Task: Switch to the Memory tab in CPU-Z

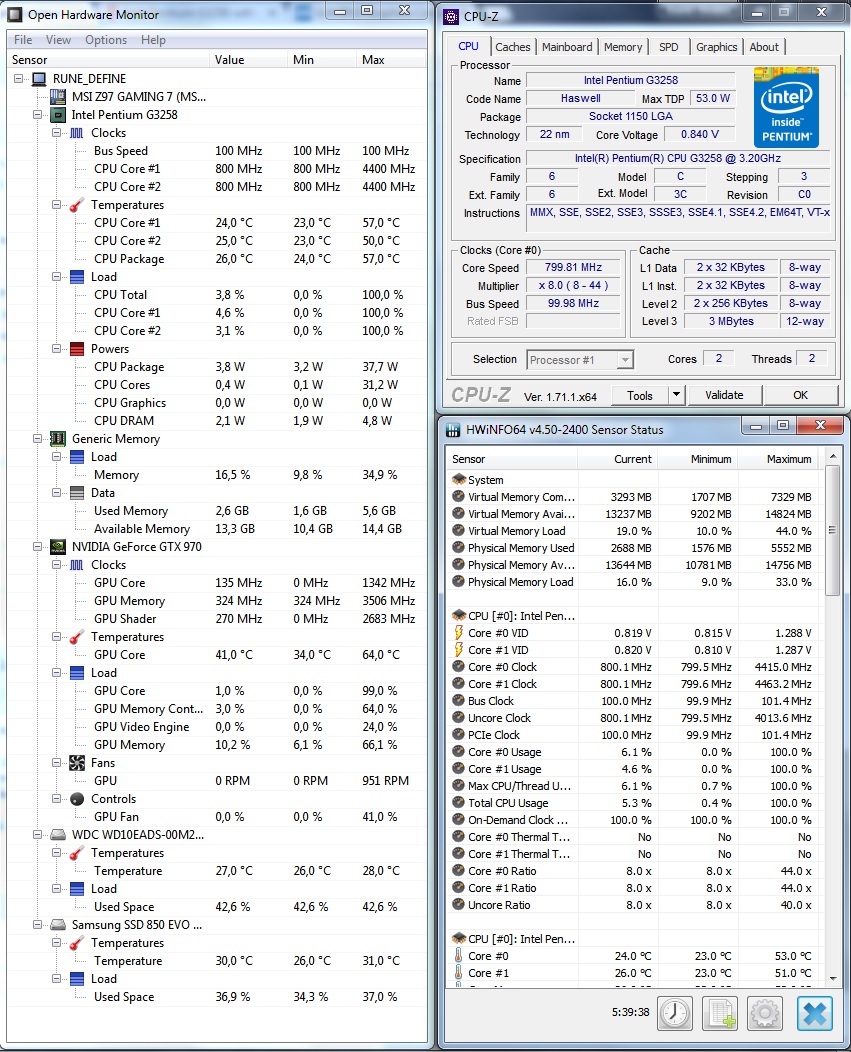Action: click(623, 47)
